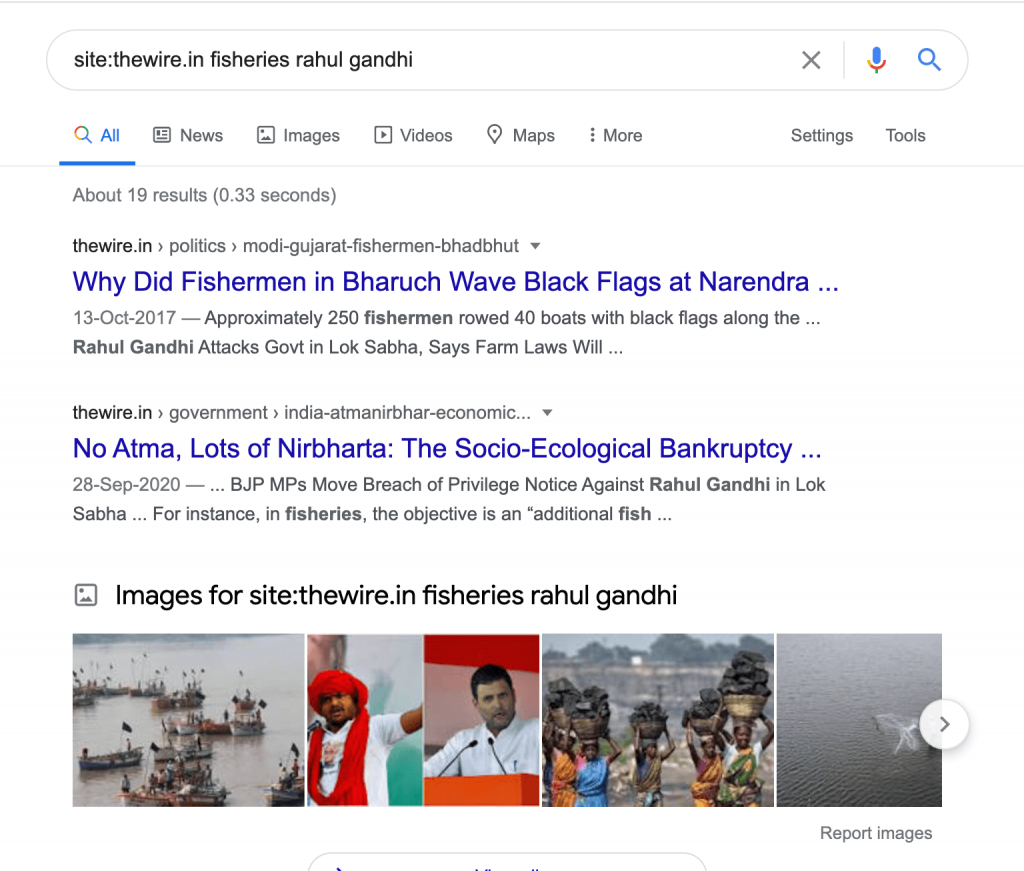Screen dimensions: 1024x871
Task: Open Settings in the search toolbar
Action: pos(821,136)
